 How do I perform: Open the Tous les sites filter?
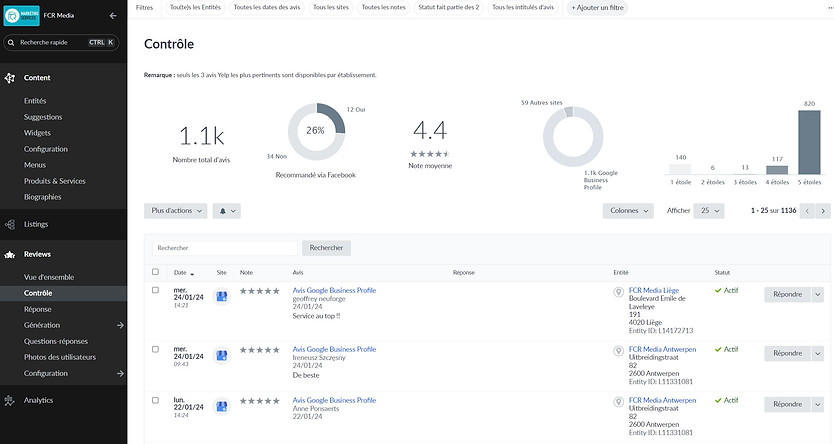331,7
